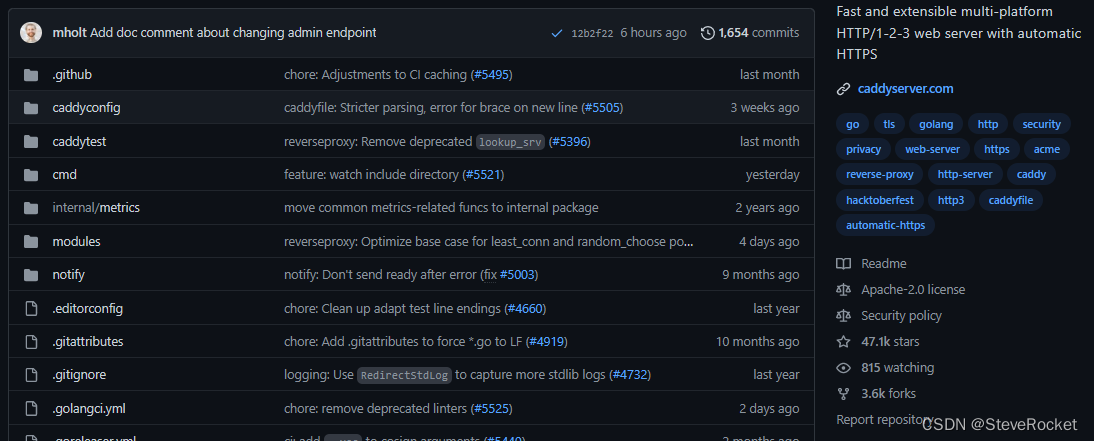The height and width of the screenshot is (441, 1094).
Task: Click mholt's avatar image
Action: pos(31,33)
